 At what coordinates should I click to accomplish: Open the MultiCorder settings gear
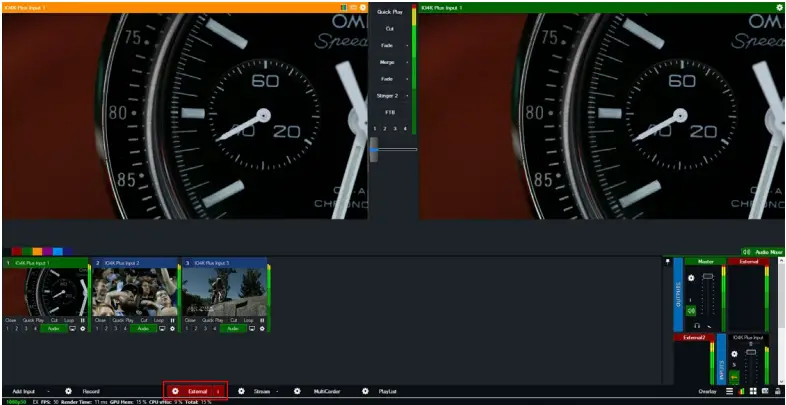(x=297, y=391)
